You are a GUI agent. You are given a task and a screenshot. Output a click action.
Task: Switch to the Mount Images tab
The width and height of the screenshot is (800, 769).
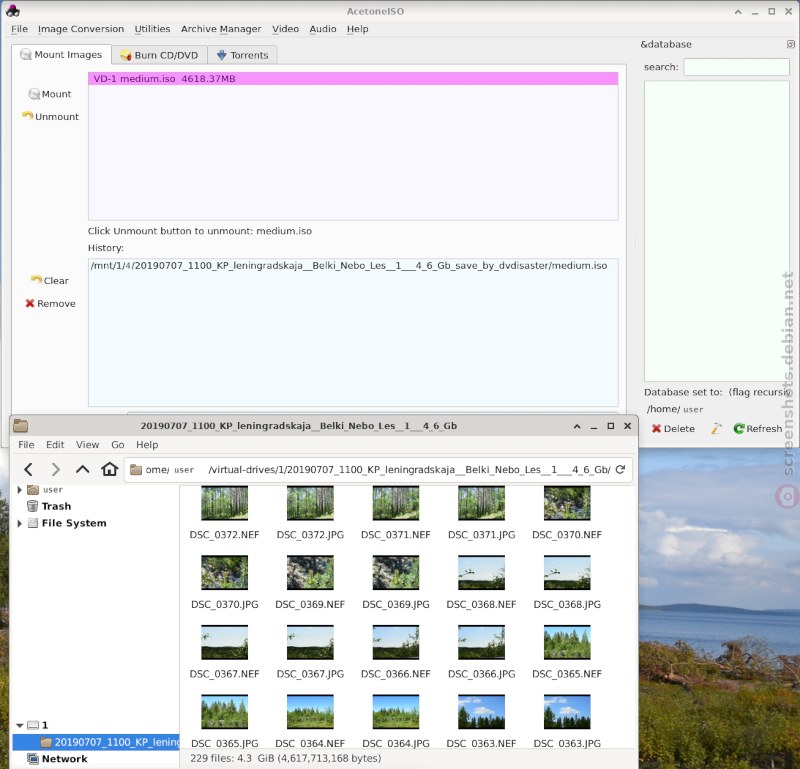tap(61, 55)
